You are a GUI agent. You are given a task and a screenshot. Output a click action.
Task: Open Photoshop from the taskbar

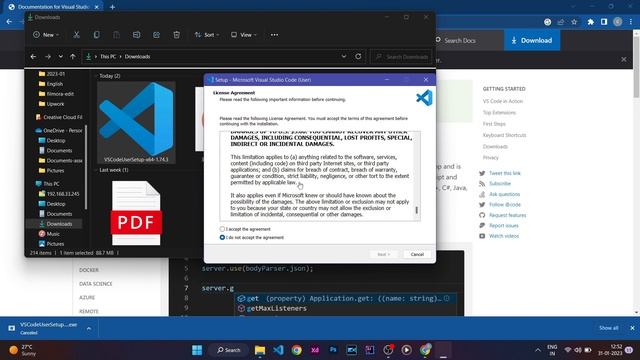333,350
